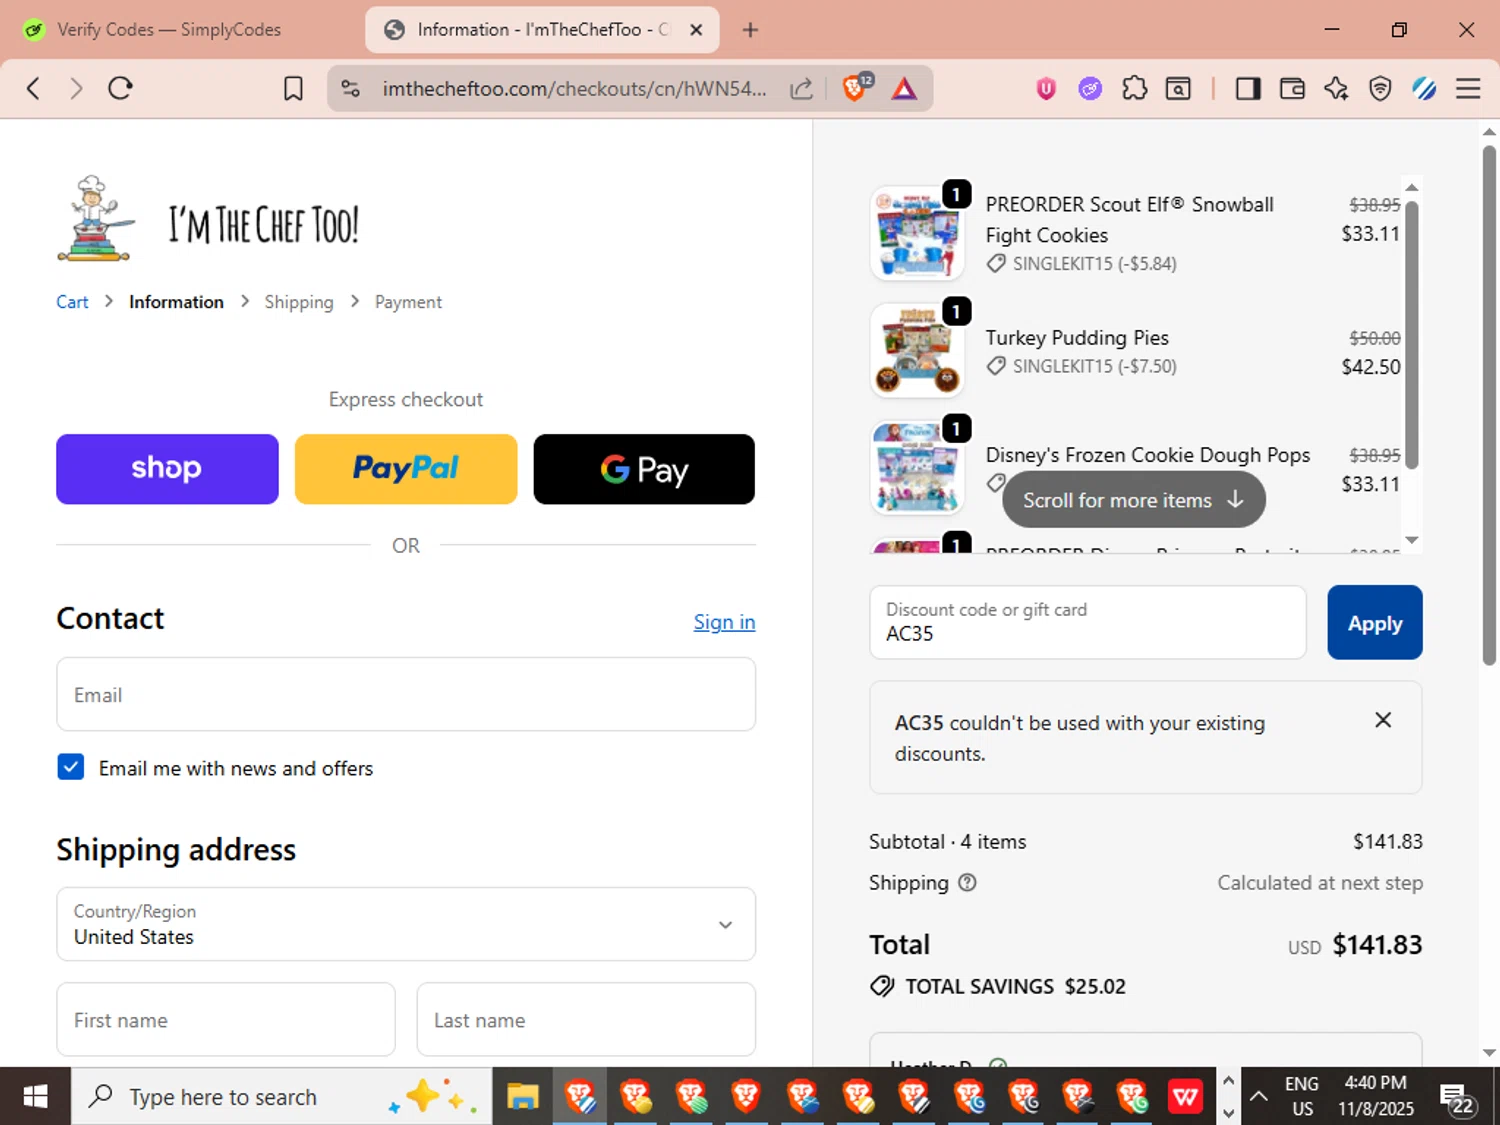
Task: Open site information icon in address bar
Action: click(x=351, y=89)
